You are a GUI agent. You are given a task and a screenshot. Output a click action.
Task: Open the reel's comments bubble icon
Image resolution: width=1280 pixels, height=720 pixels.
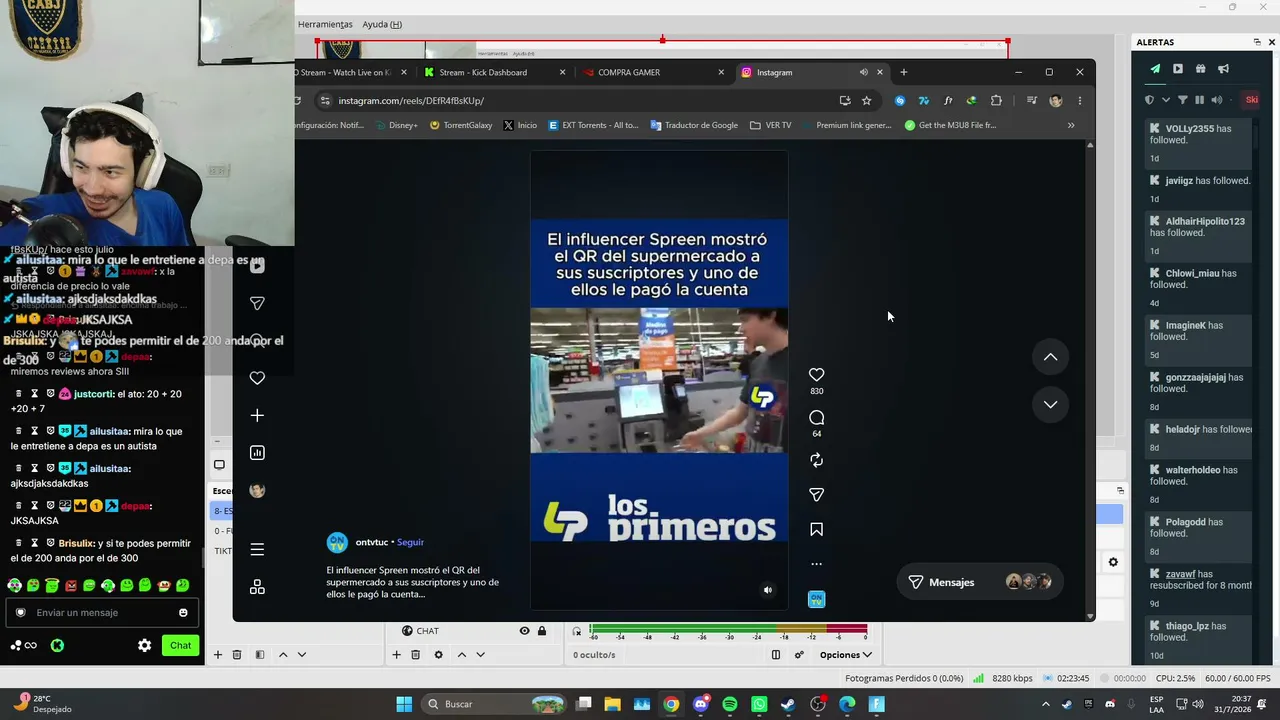(816, 417)
